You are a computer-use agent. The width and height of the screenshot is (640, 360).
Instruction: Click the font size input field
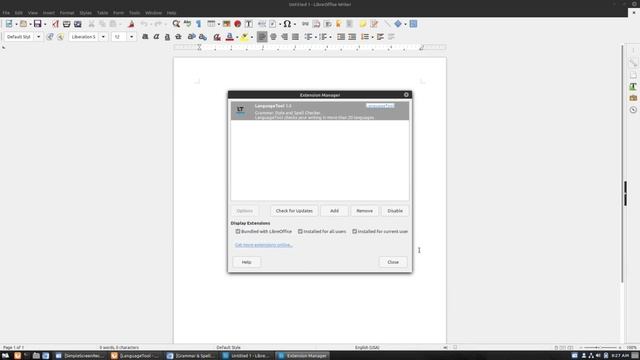click(x=119, y=37)
